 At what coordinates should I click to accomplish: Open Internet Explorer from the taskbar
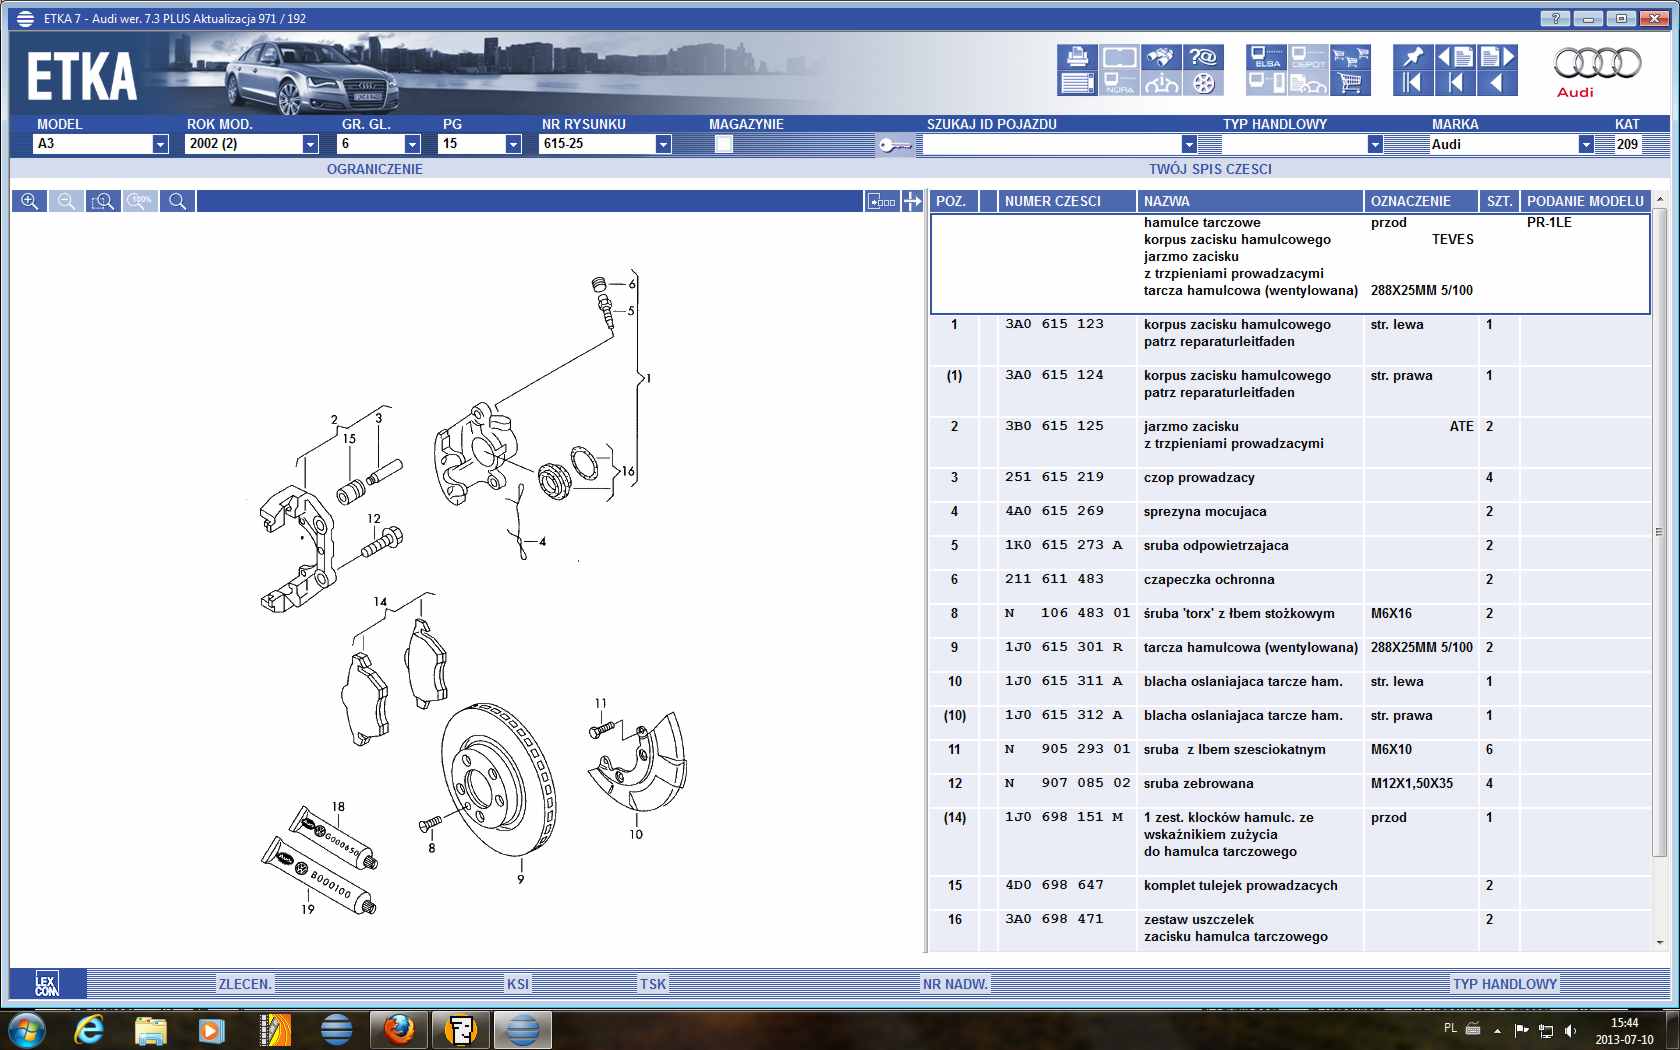click(89, 1030)
